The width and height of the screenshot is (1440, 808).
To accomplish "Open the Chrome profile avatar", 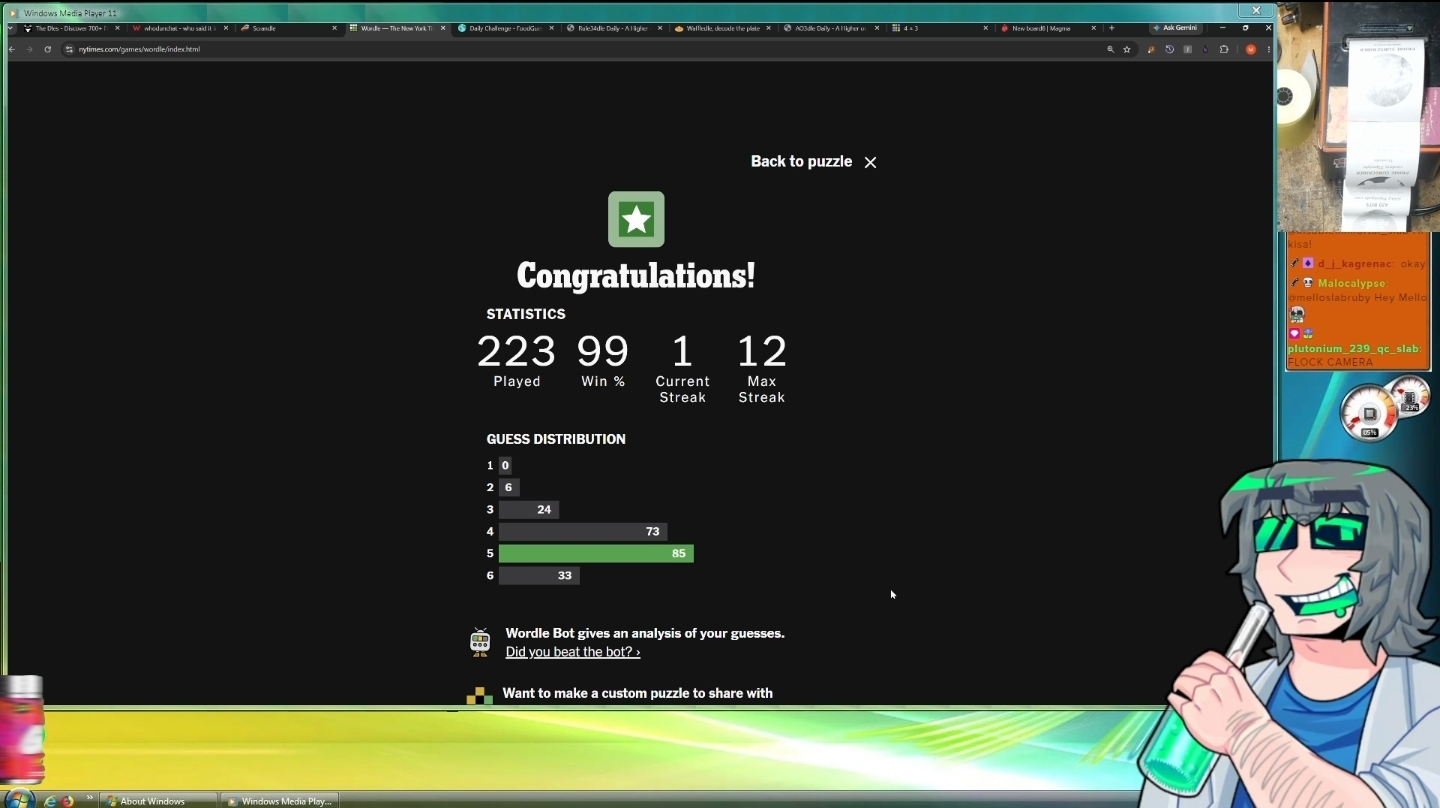I will pos(1250,49).
